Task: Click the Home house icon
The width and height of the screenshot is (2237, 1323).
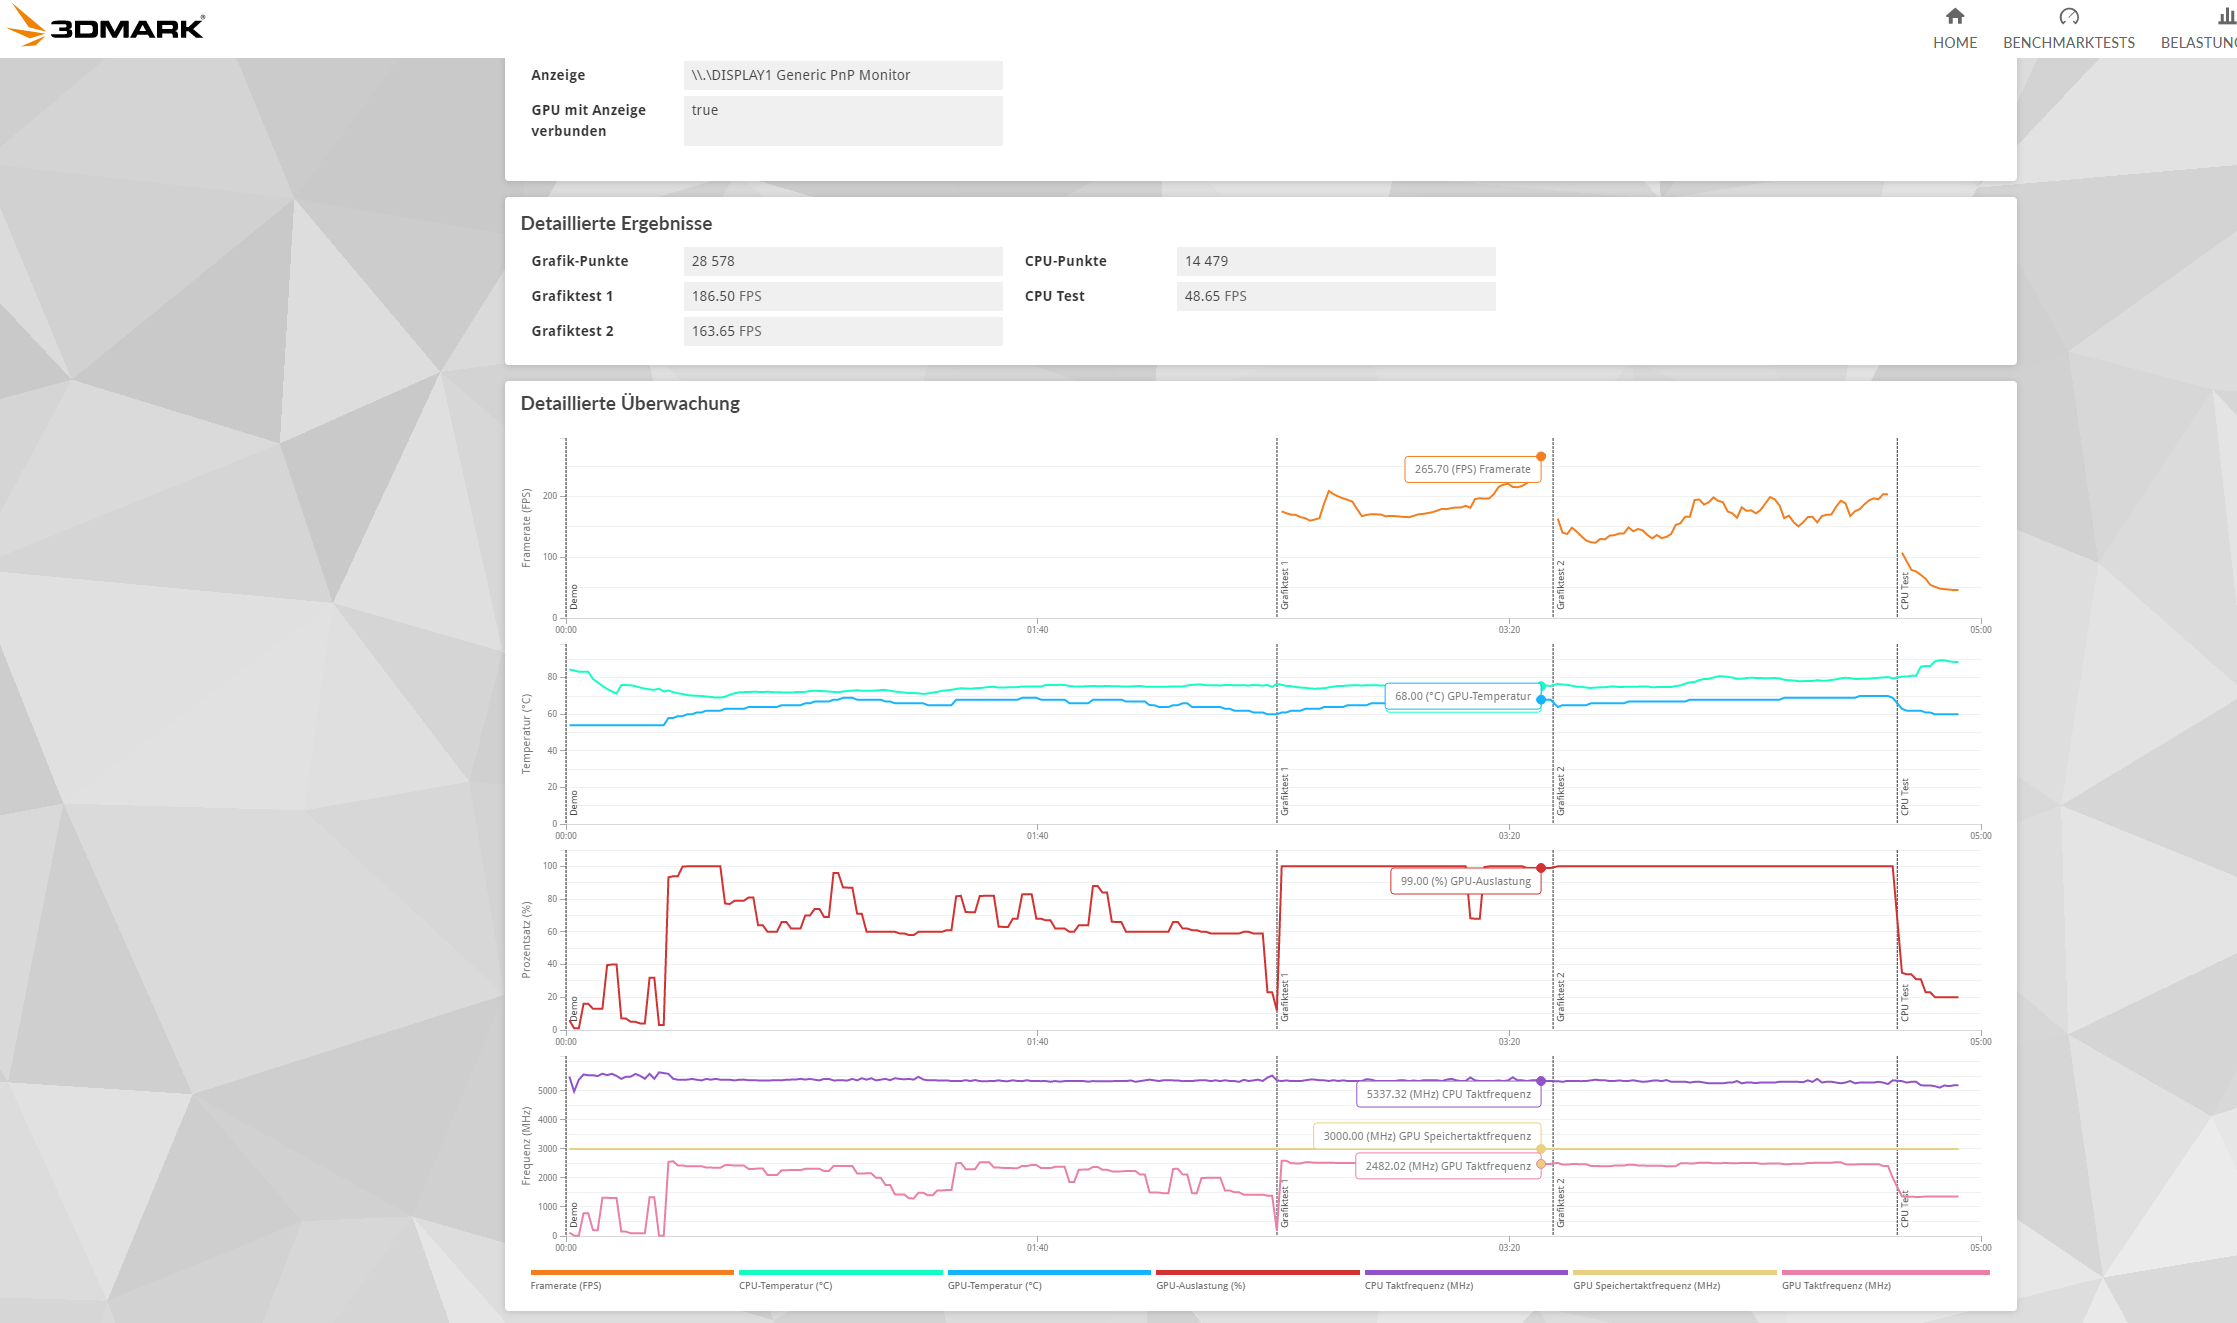Action: [x=1954, y=16]
